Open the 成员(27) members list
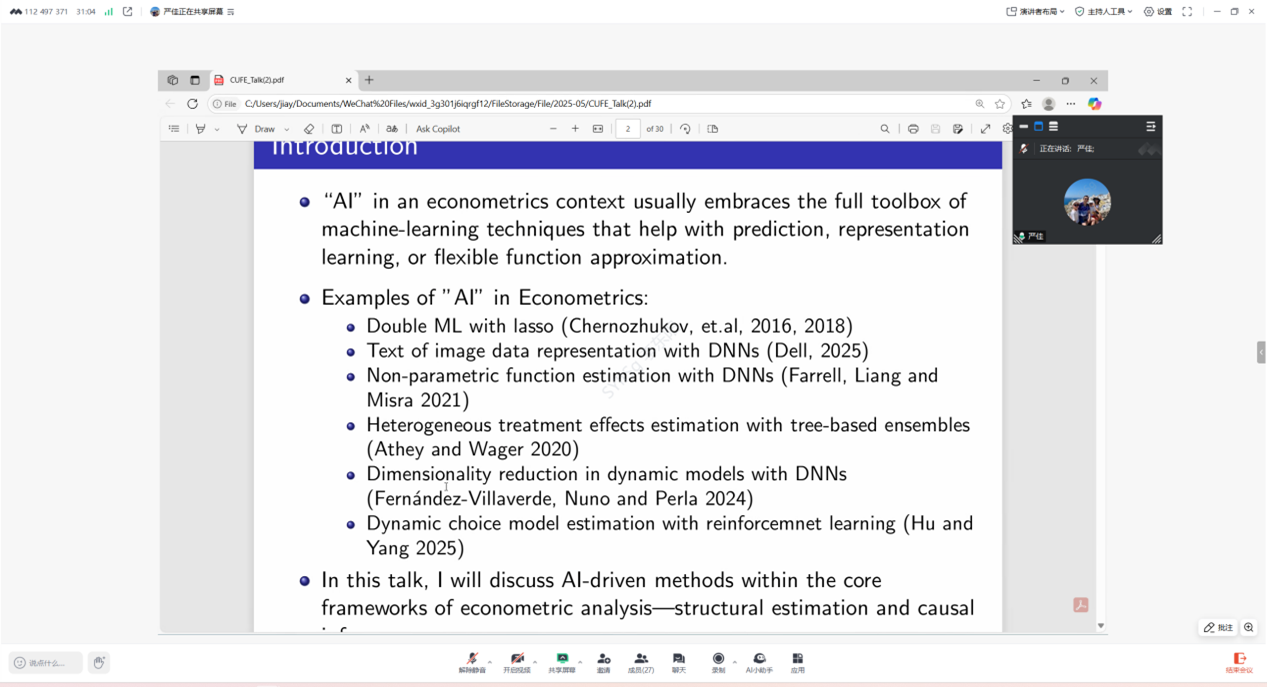1267x687 pixels. click(641, 662)
